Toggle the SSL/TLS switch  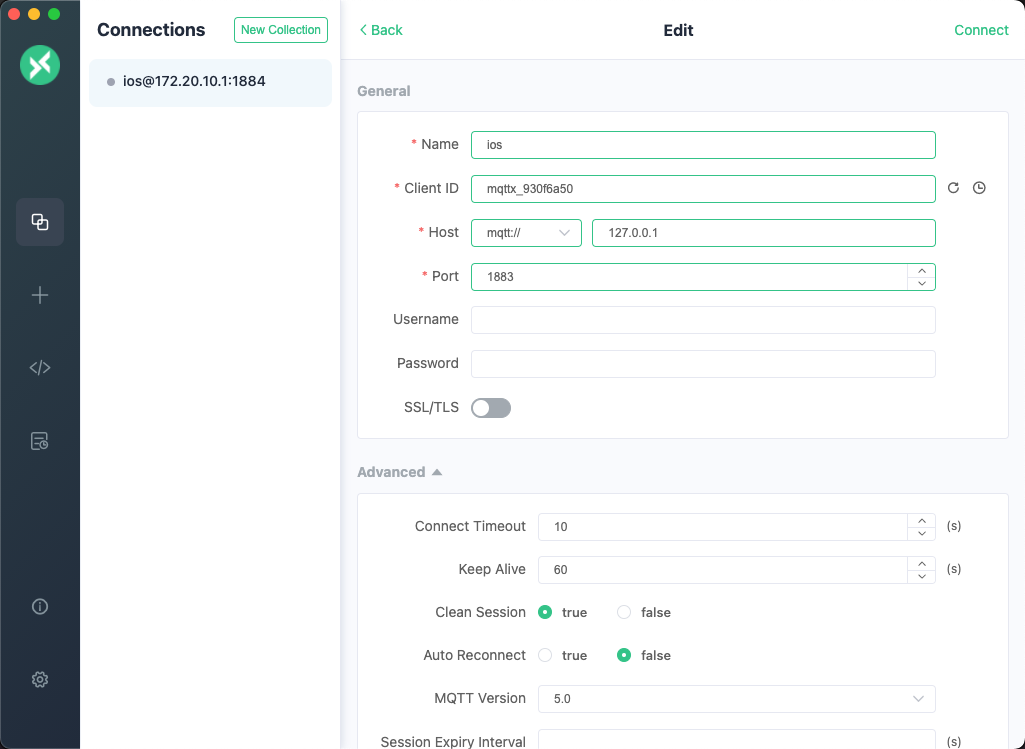click(x=491, y=408)
